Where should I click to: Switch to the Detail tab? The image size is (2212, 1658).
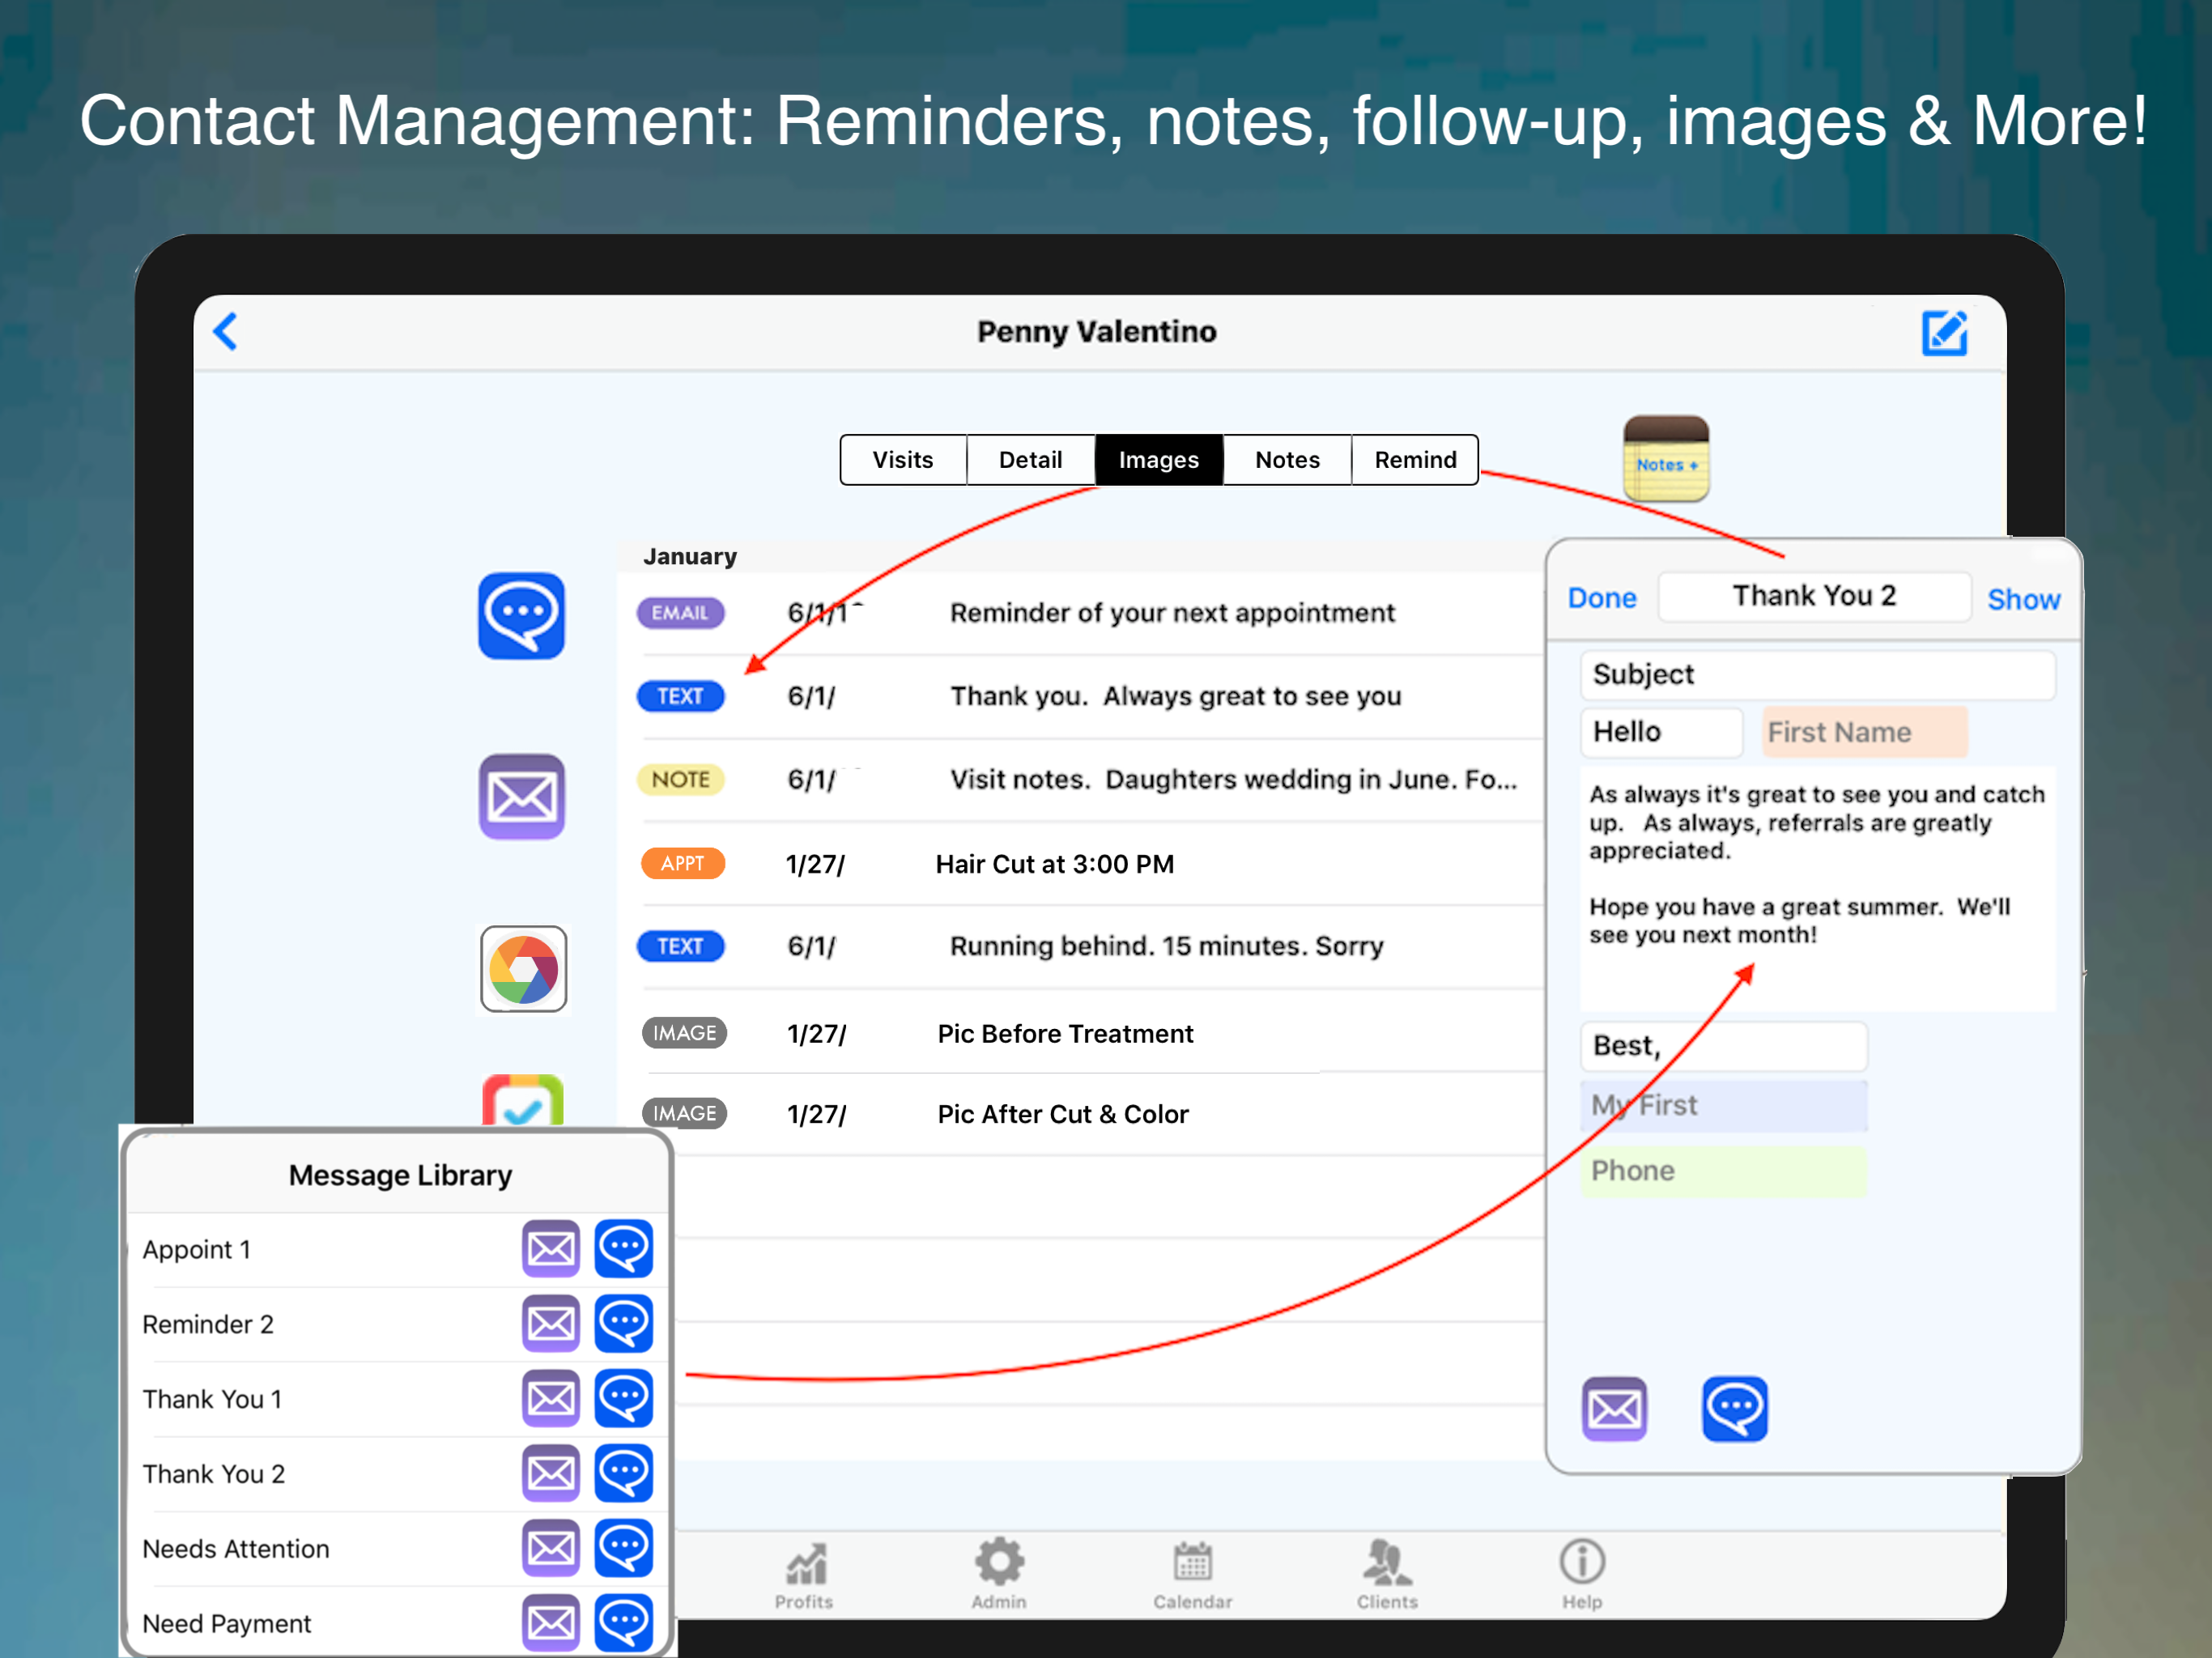pos(1031,460)
